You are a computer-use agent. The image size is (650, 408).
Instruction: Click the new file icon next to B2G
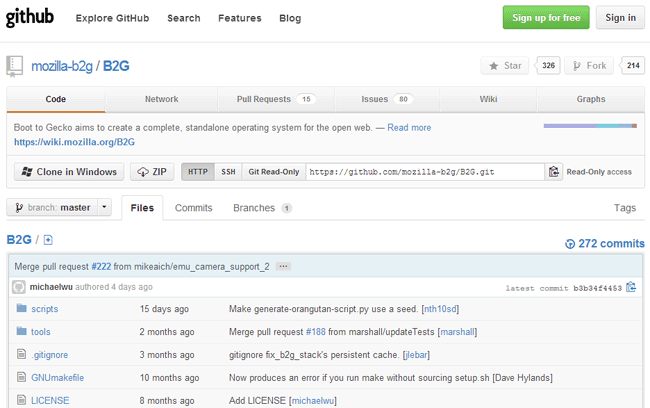click(x=48, y=240)
